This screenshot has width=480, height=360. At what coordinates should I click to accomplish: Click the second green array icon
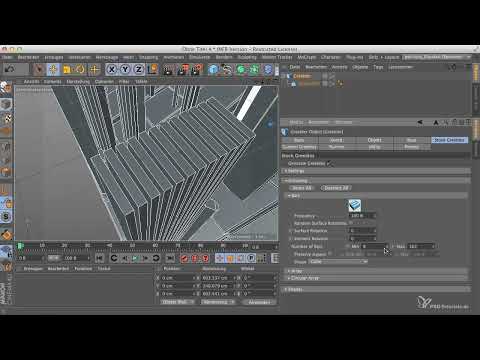coord(254,70)
